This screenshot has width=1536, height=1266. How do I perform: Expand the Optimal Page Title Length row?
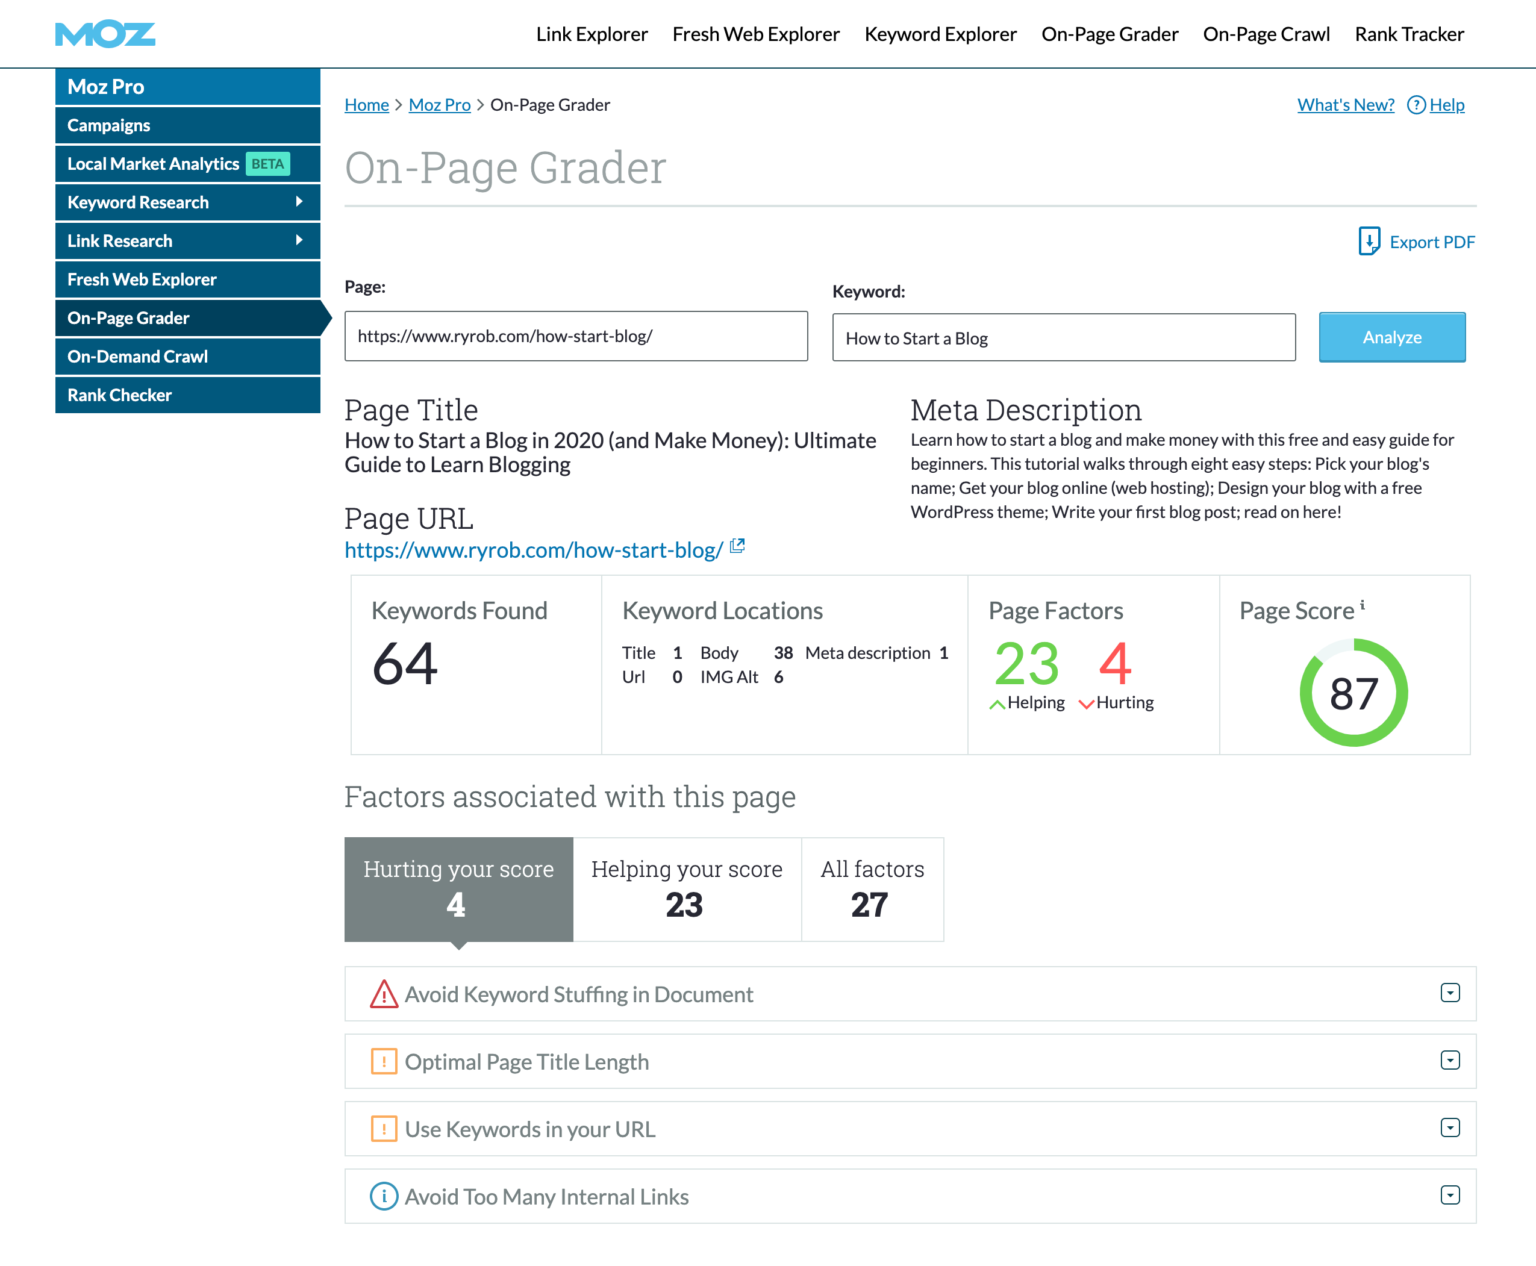[1450, 1060]
